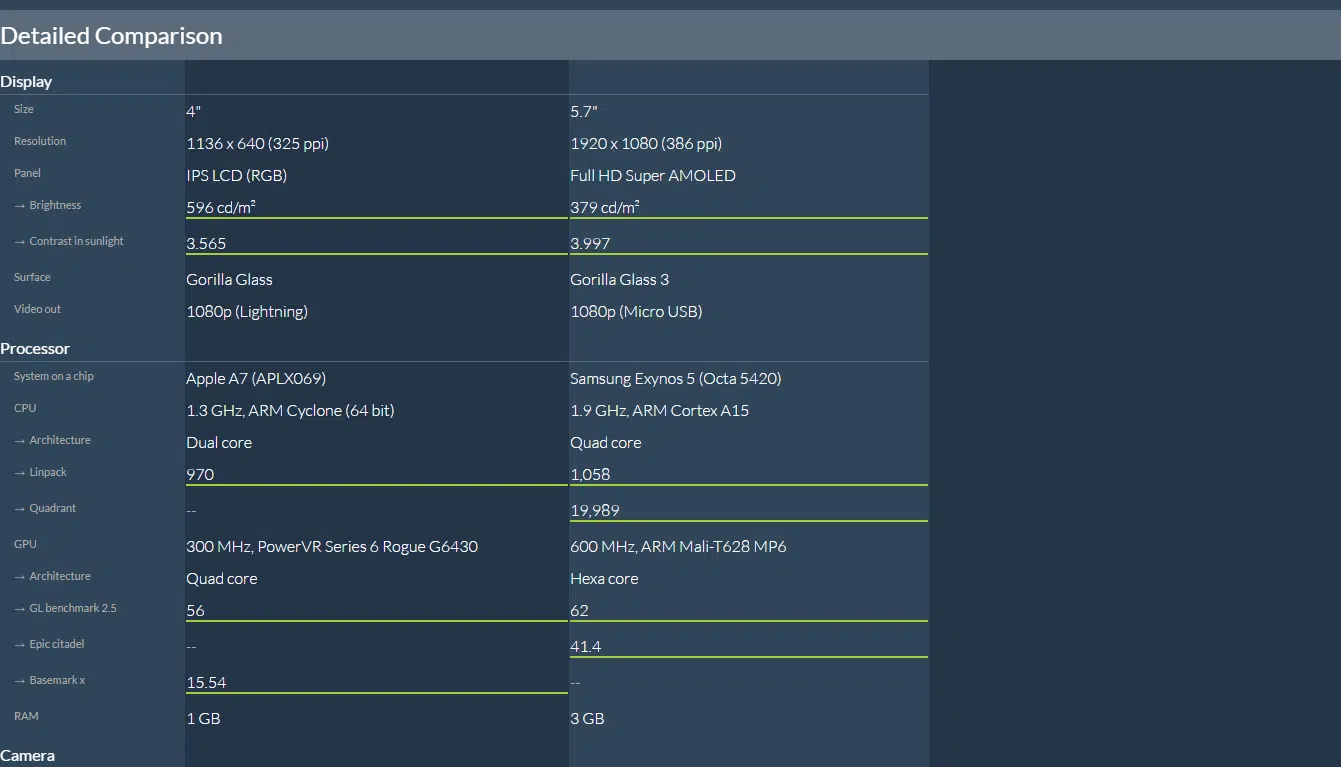
Task: Click the "Surface" row label
Action: click(32, 277)
